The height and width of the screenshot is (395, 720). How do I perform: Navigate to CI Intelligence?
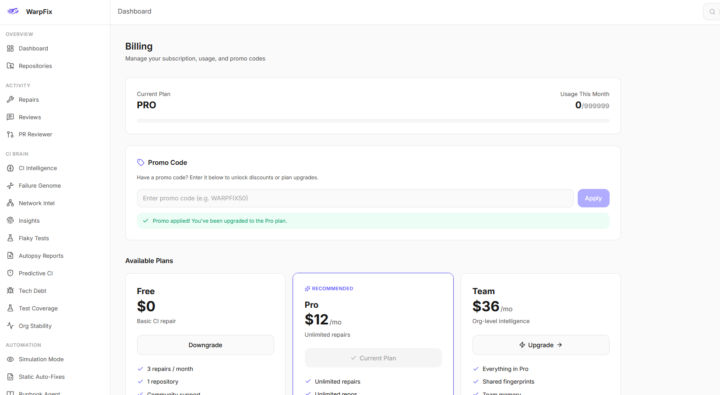click(x=38, y=168)
